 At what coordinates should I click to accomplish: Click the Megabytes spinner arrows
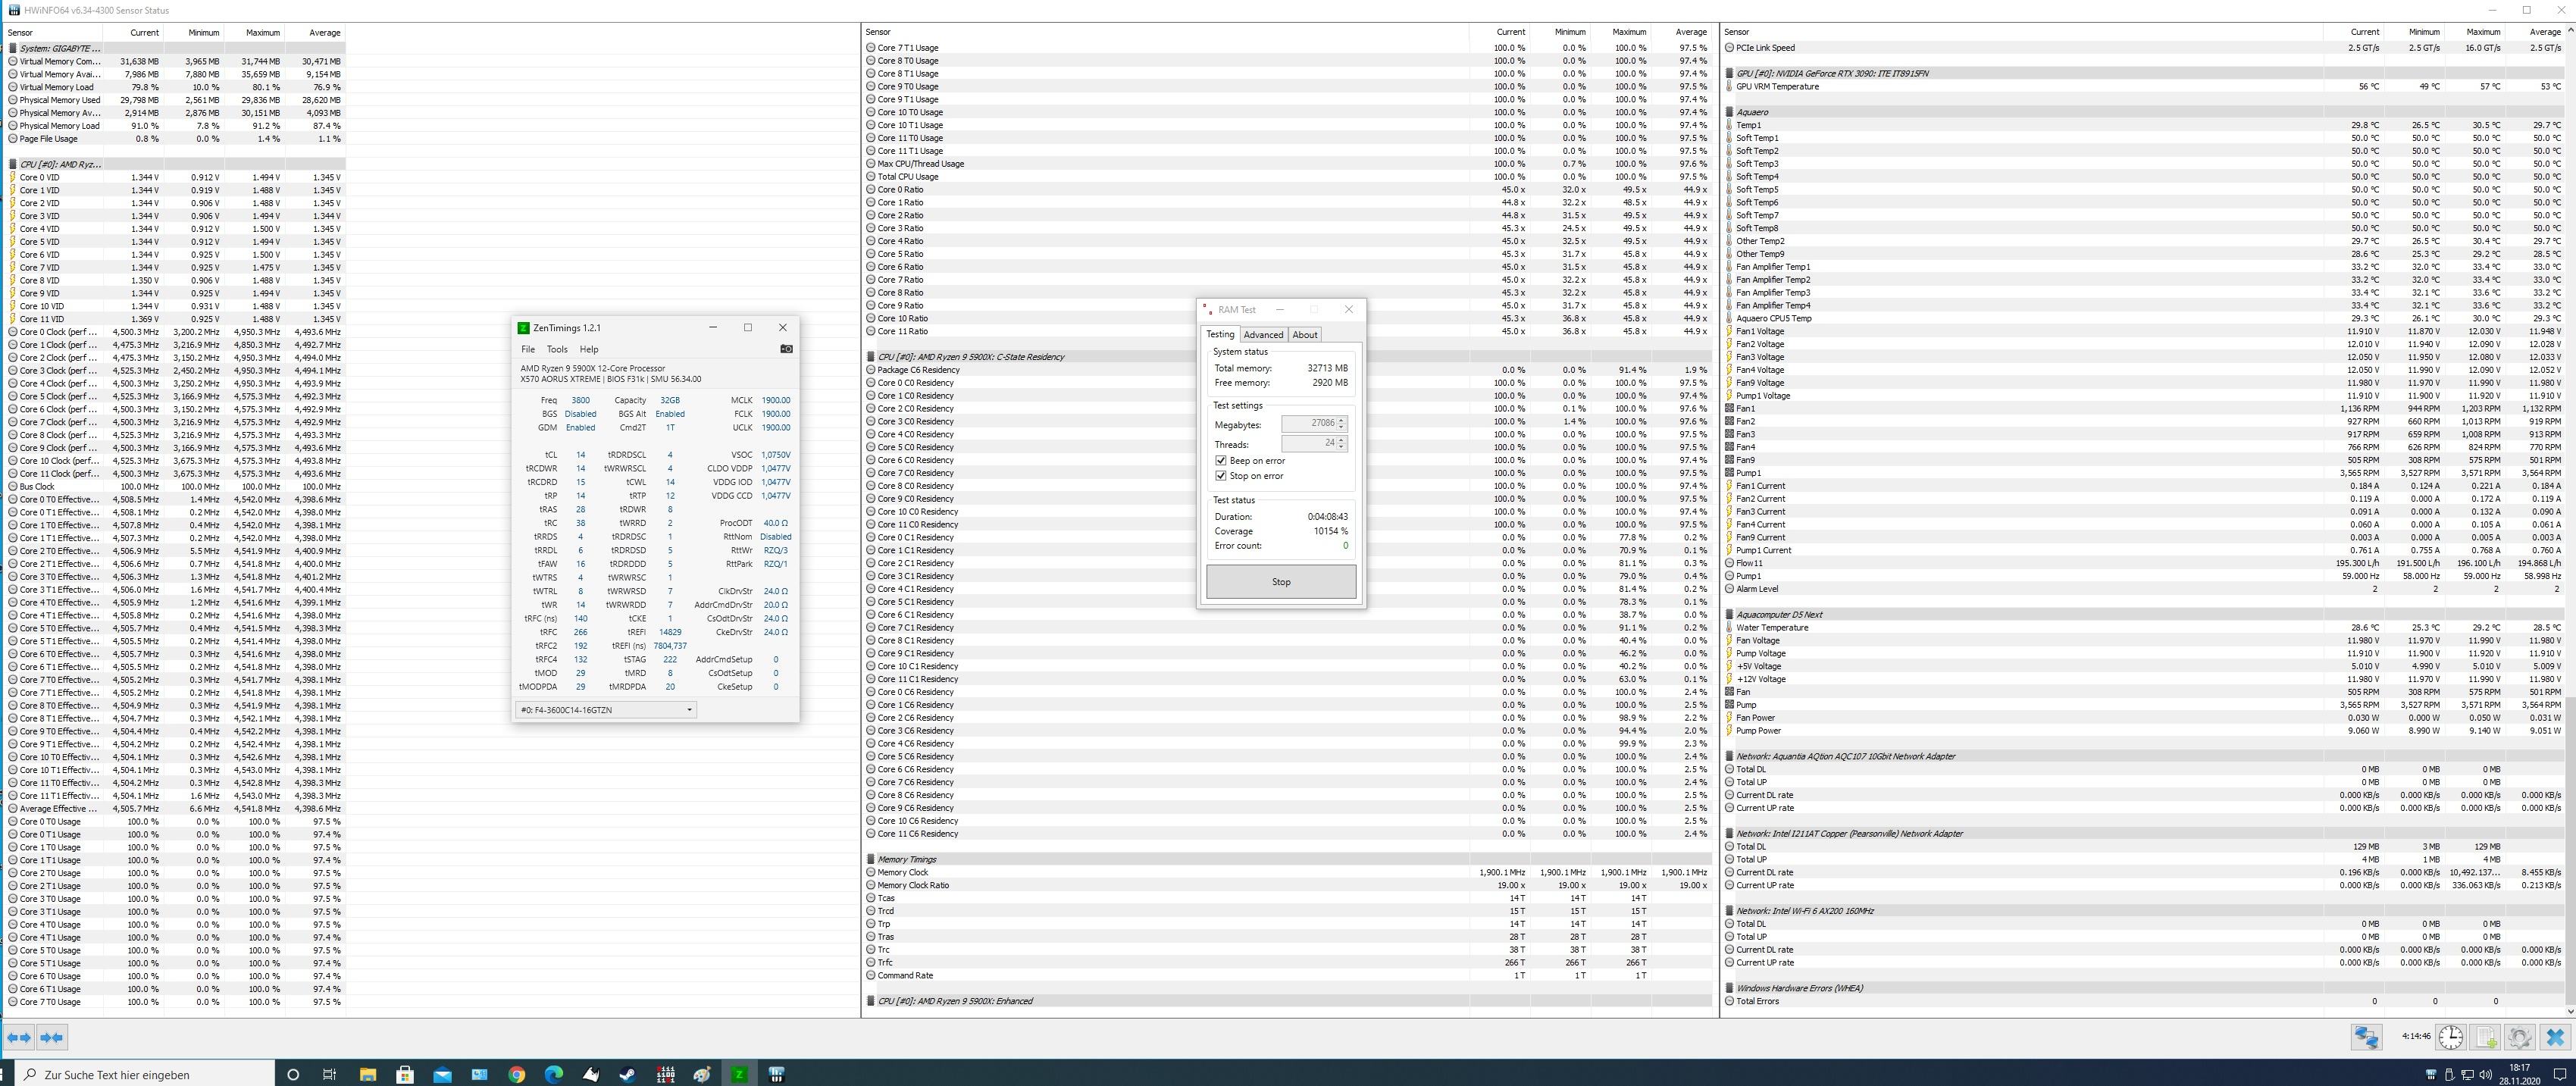pyautogui.click(x=1341, y=423)
